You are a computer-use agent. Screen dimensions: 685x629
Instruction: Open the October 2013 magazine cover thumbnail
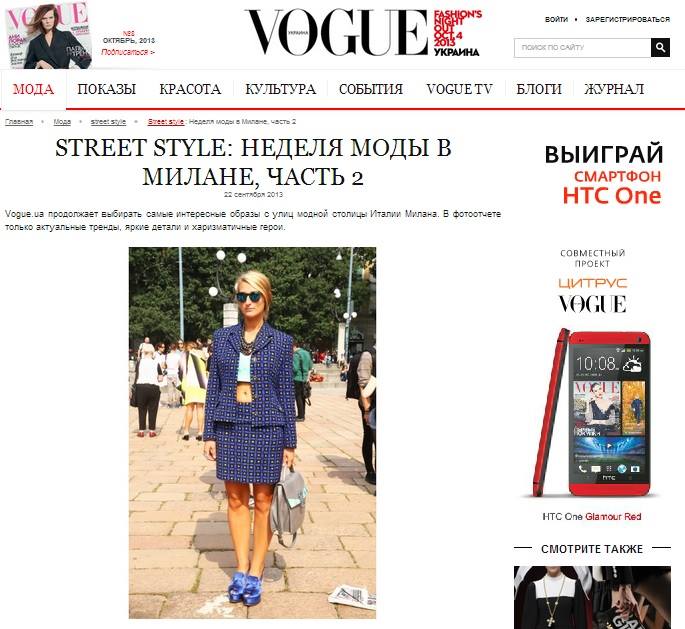(48, 35)
